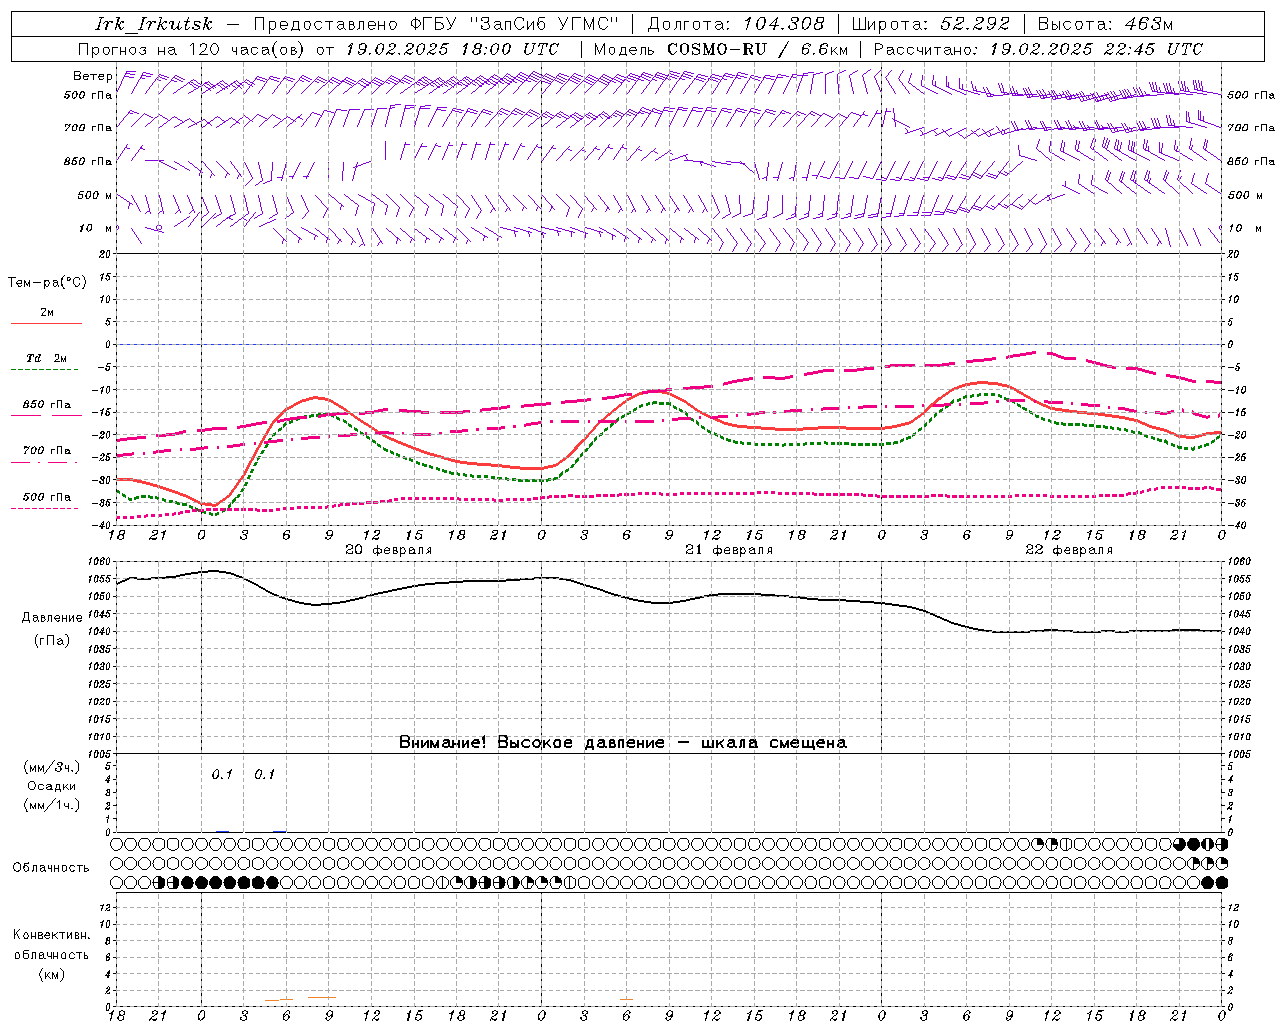Click the 'Осадки' precipitation label
Screen dimensions: 1280x1024
[x=52, y=786]
